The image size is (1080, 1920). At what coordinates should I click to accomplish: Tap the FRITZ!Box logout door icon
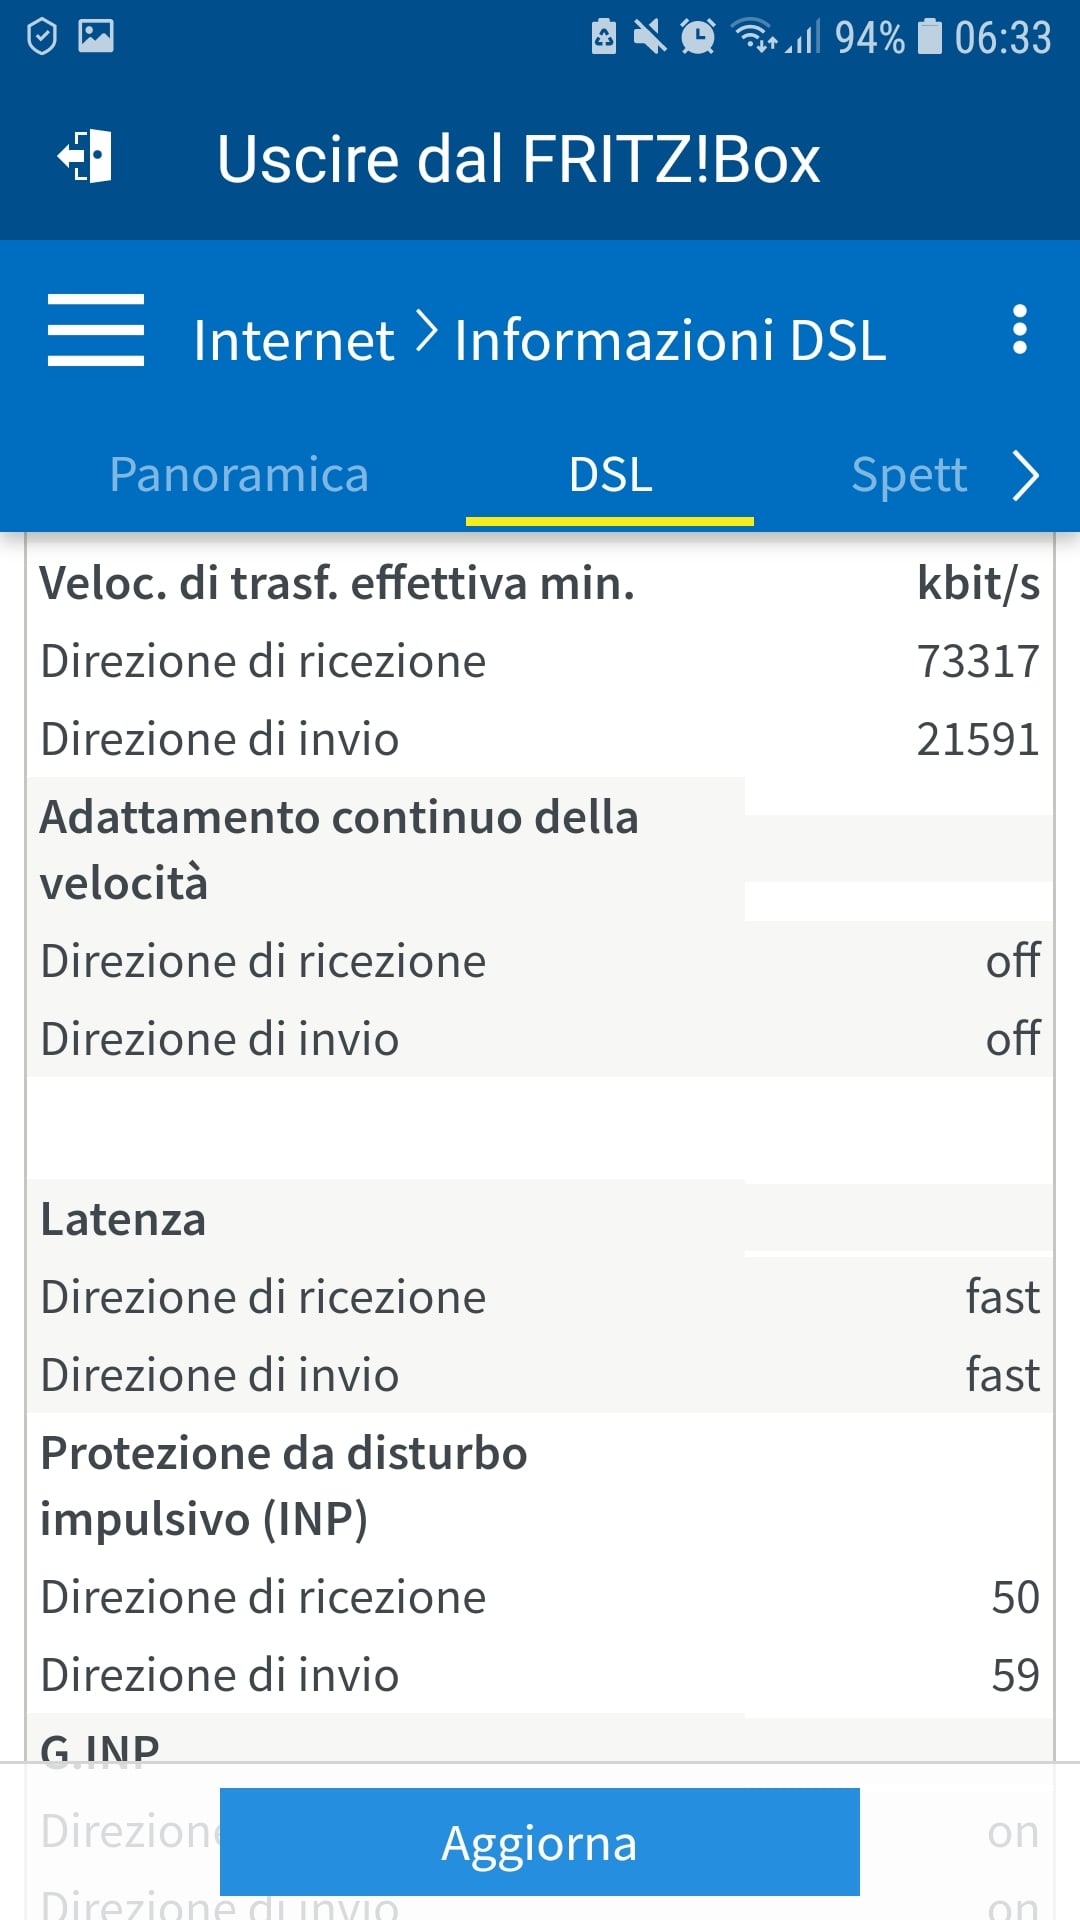pos(86,157)
